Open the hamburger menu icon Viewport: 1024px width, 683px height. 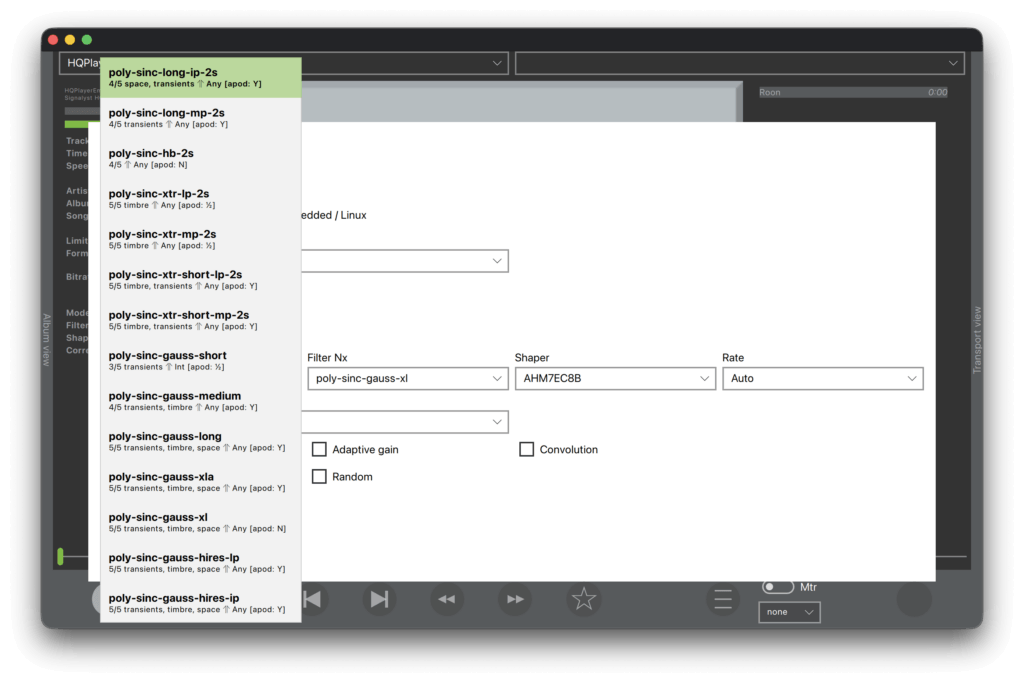point(723,599)
